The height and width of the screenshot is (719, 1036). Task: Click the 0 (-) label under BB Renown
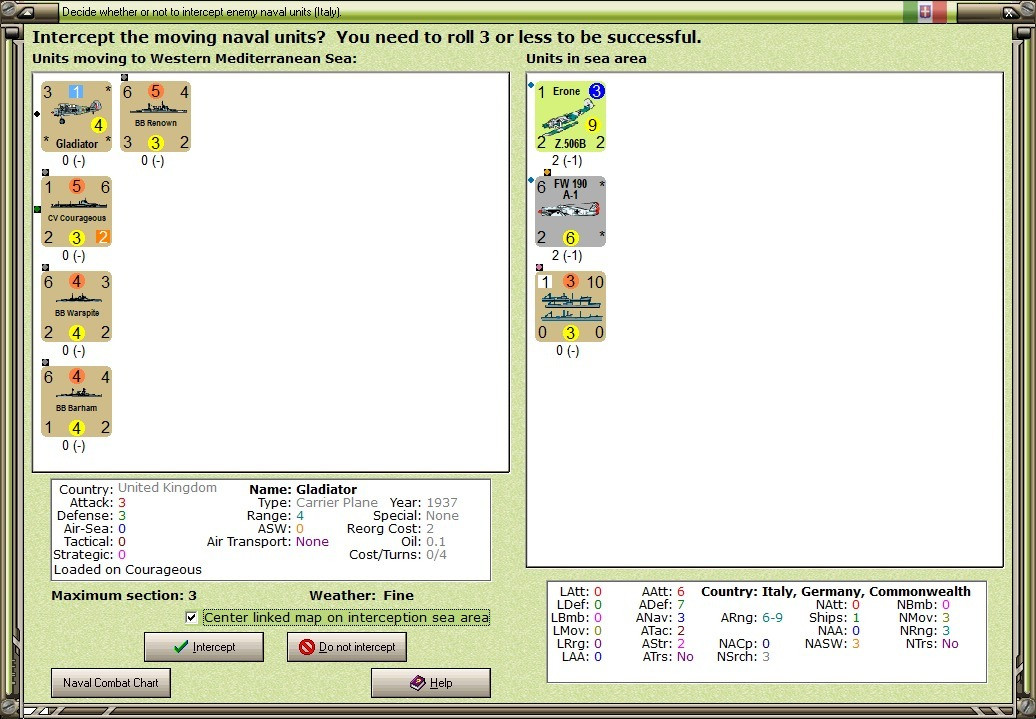153,161
